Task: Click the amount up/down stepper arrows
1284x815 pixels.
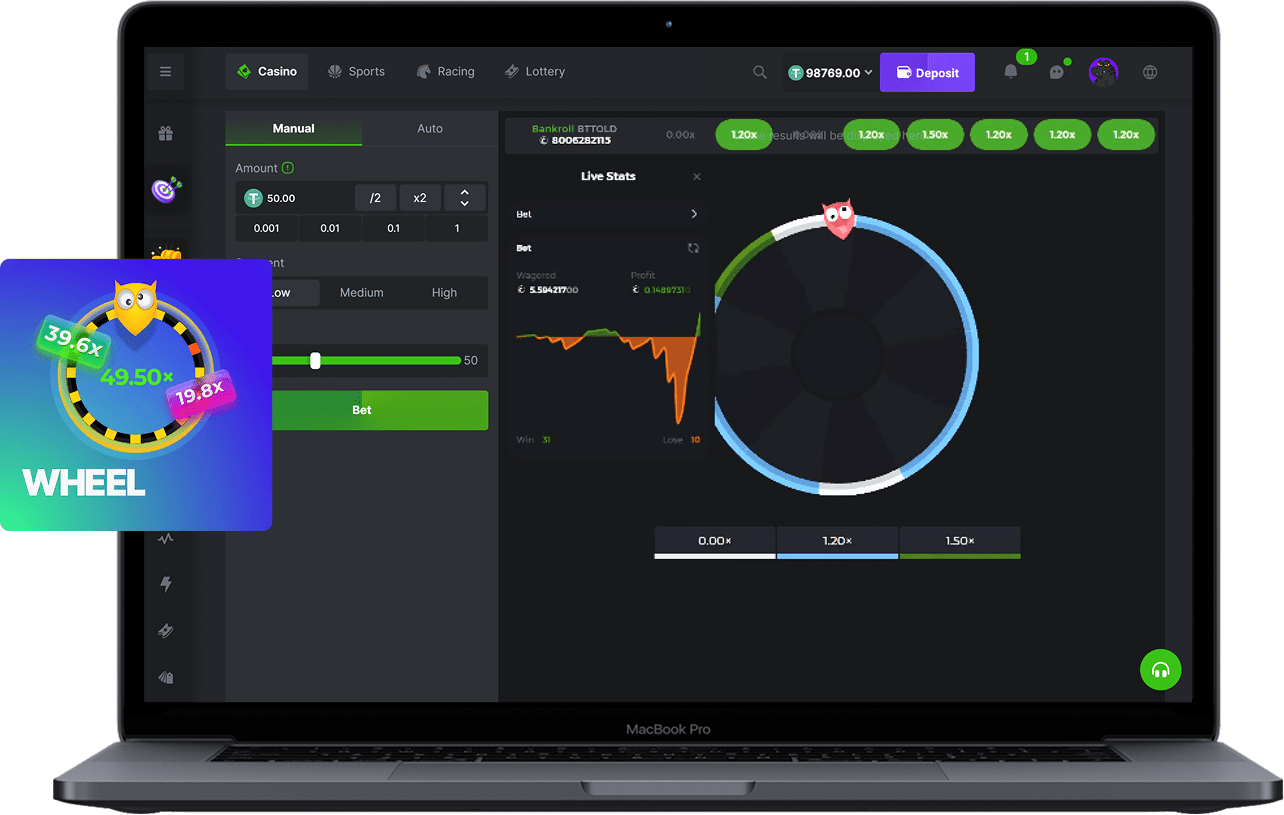Action: (x=464, y=198)
